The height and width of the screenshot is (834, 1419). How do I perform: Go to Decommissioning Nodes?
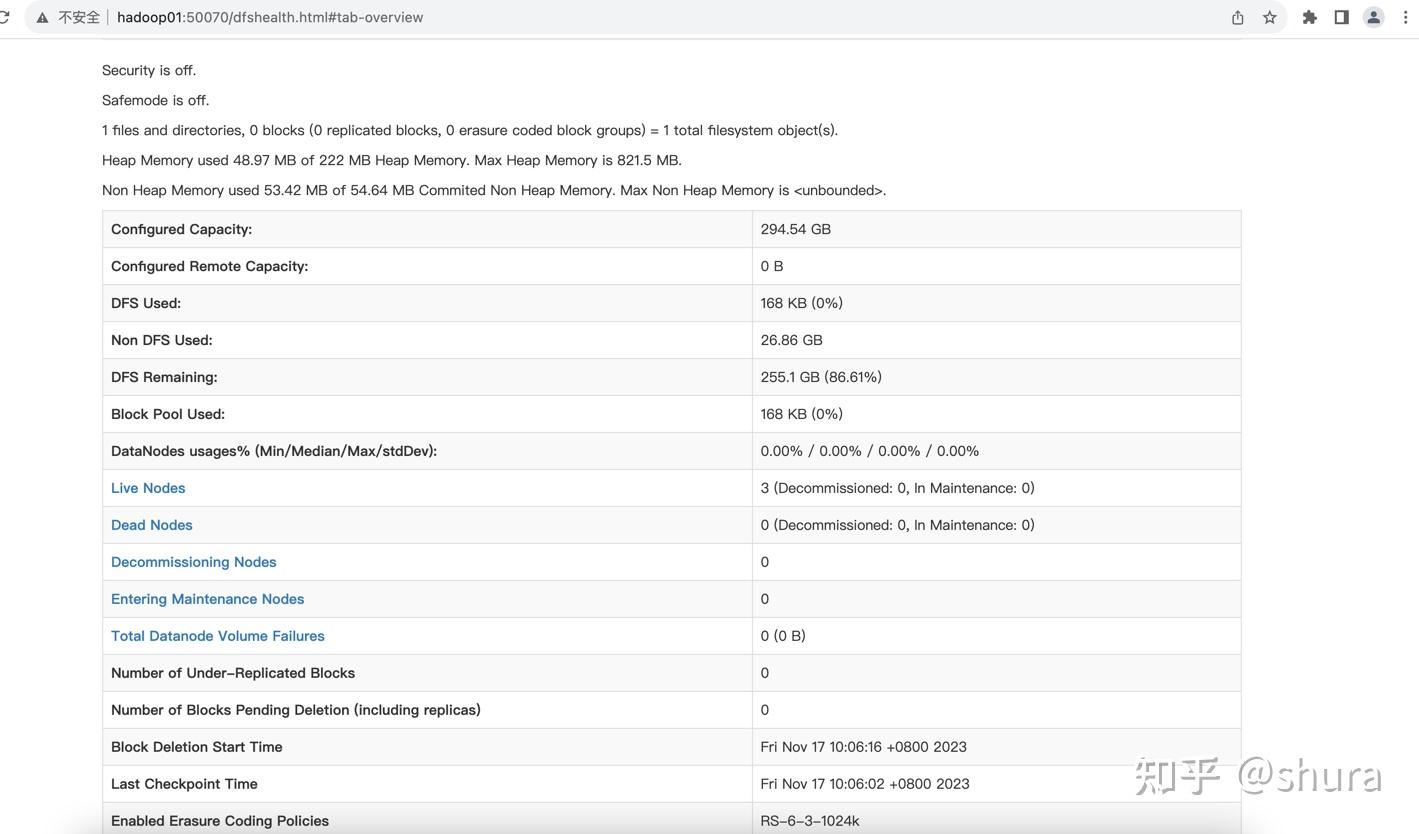pyautogui.click(x=194, y=562)
